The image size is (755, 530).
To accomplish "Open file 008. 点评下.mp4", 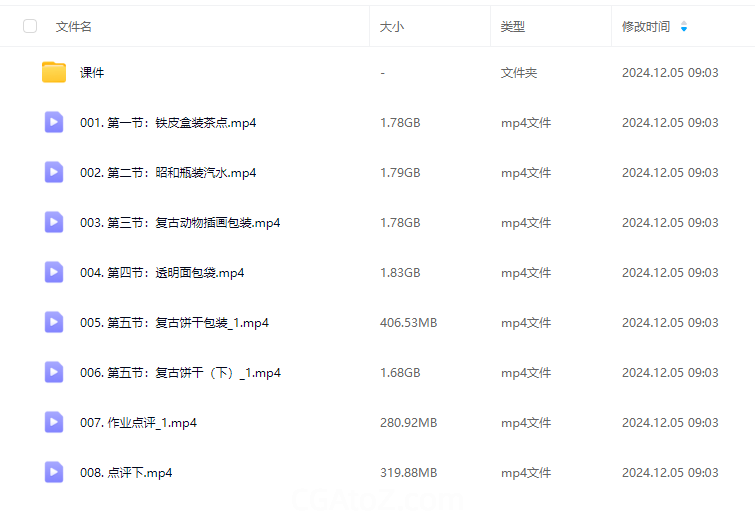I will pos(126,473).
